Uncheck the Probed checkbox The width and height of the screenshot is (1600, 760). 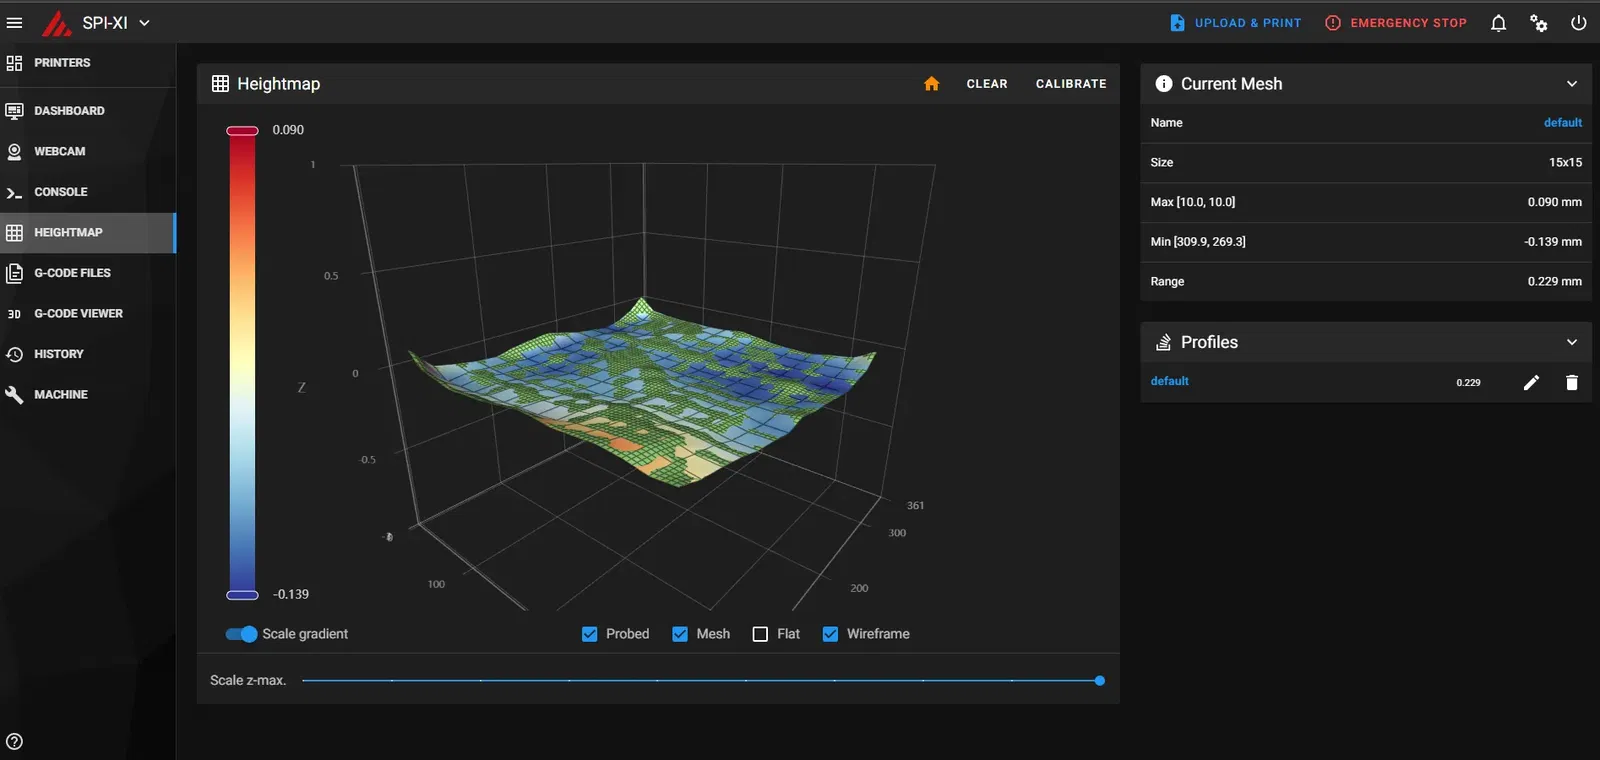[590, 634]
